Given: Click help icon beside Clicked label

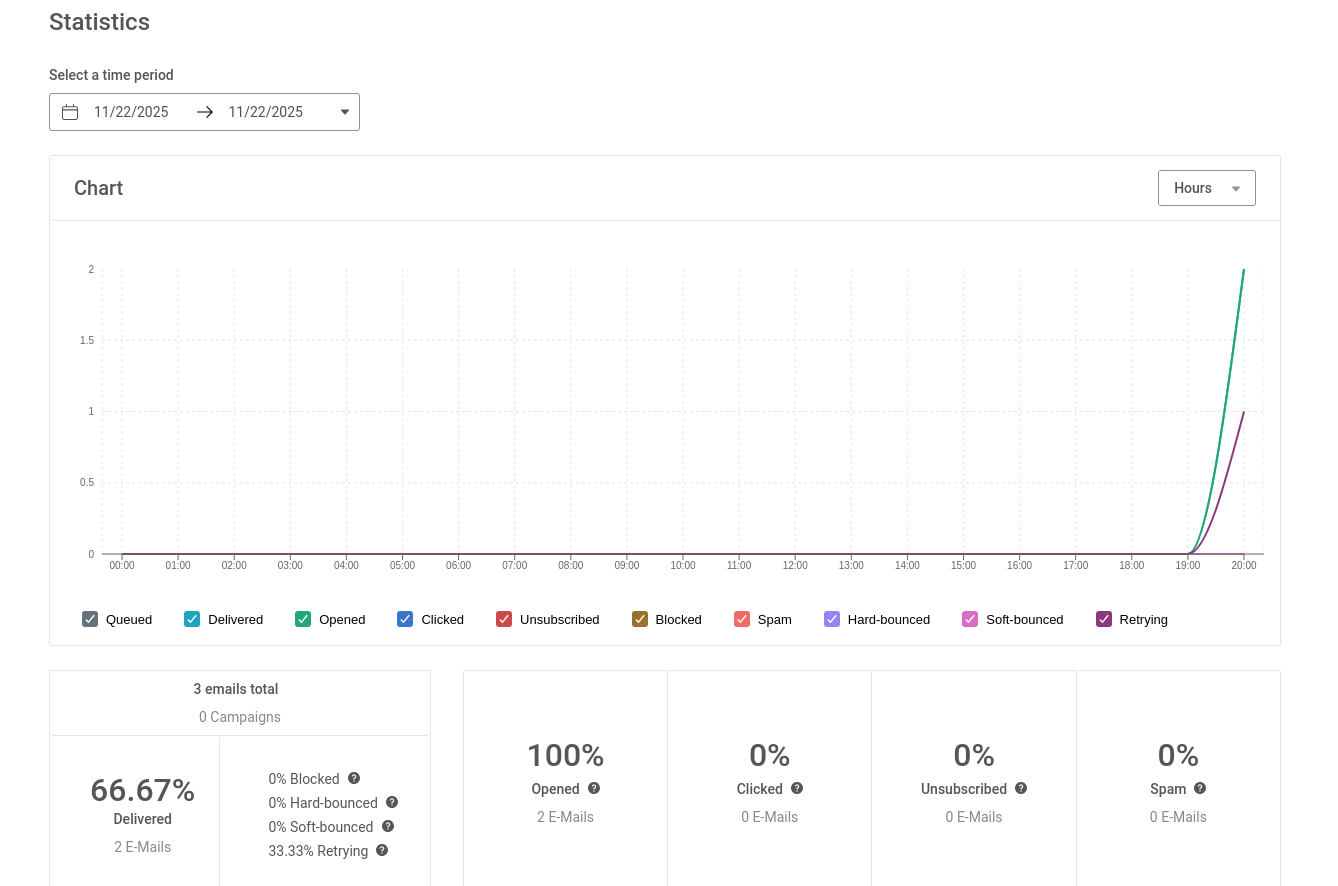Looking at the screenshot, I should coord(797,788).
